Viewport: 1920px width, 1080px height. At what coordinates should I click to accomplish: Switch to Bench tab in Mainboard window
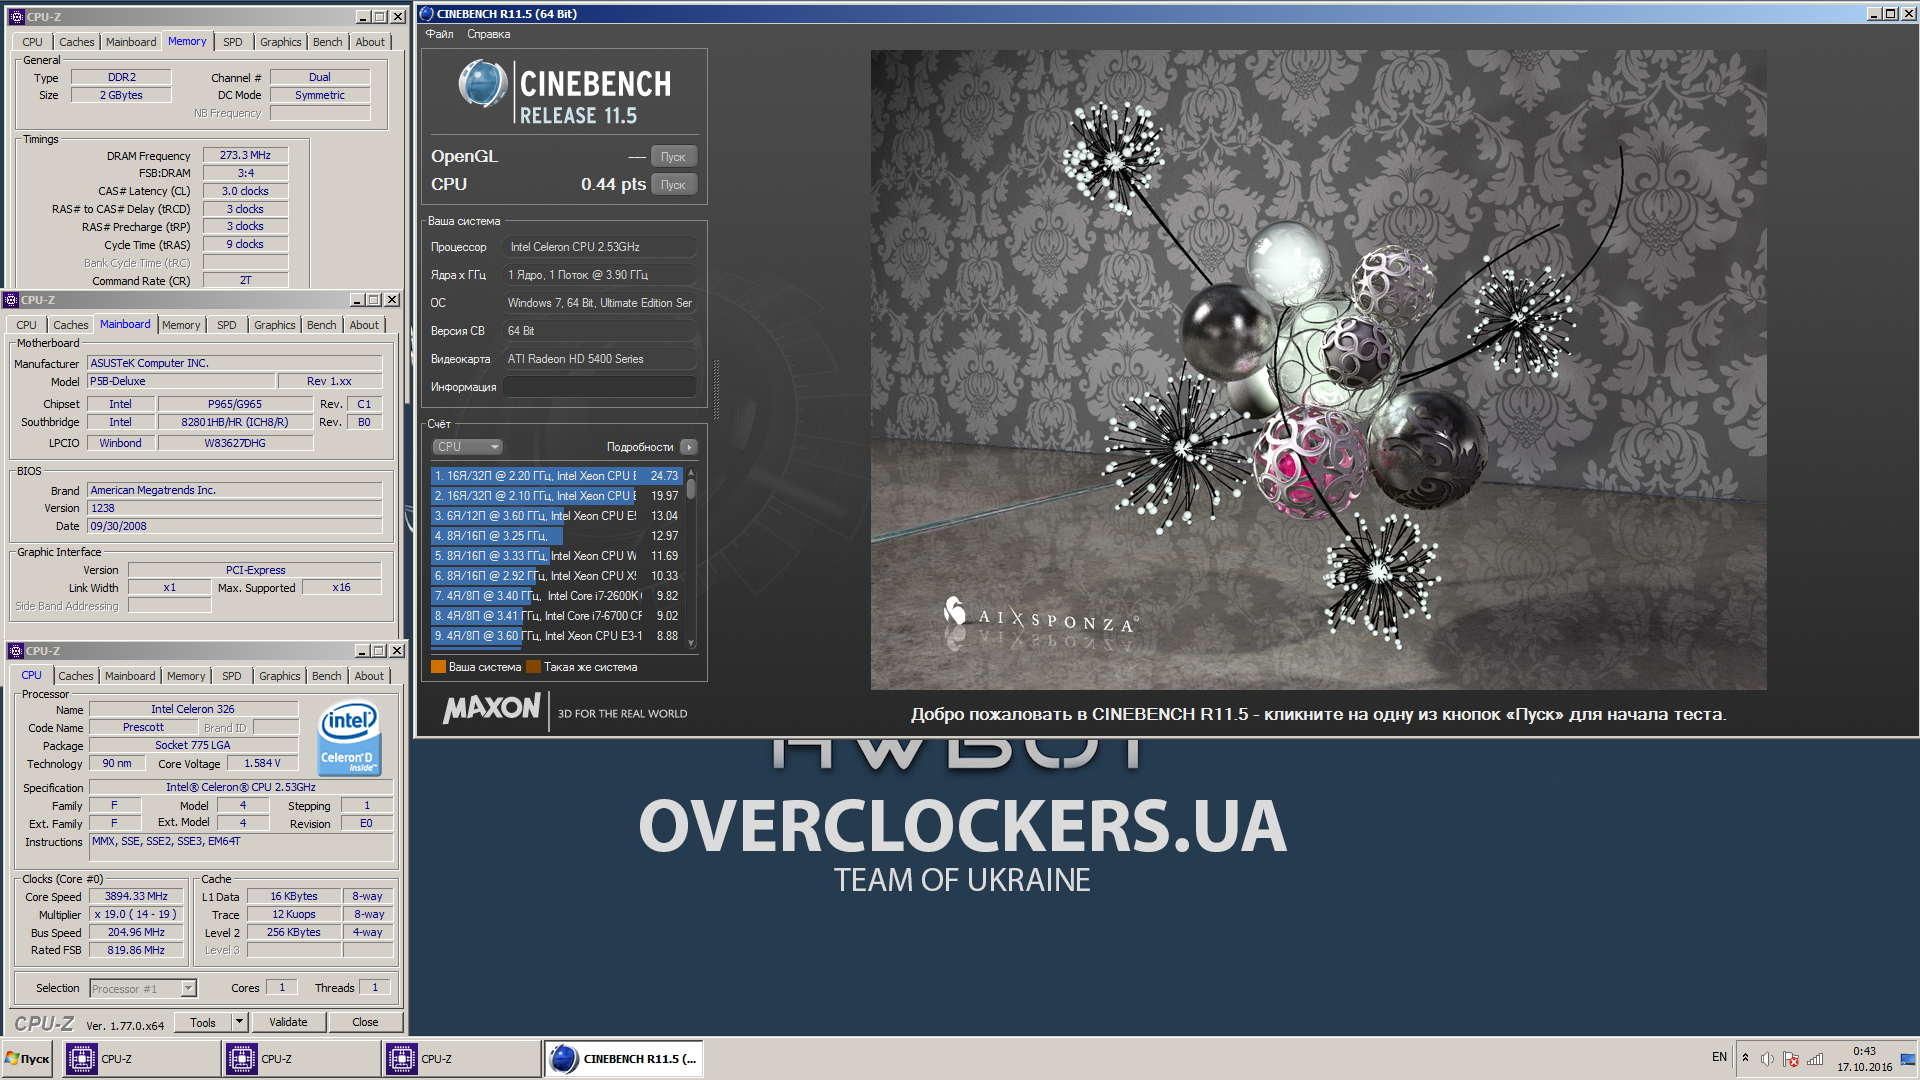pos(321,325)
